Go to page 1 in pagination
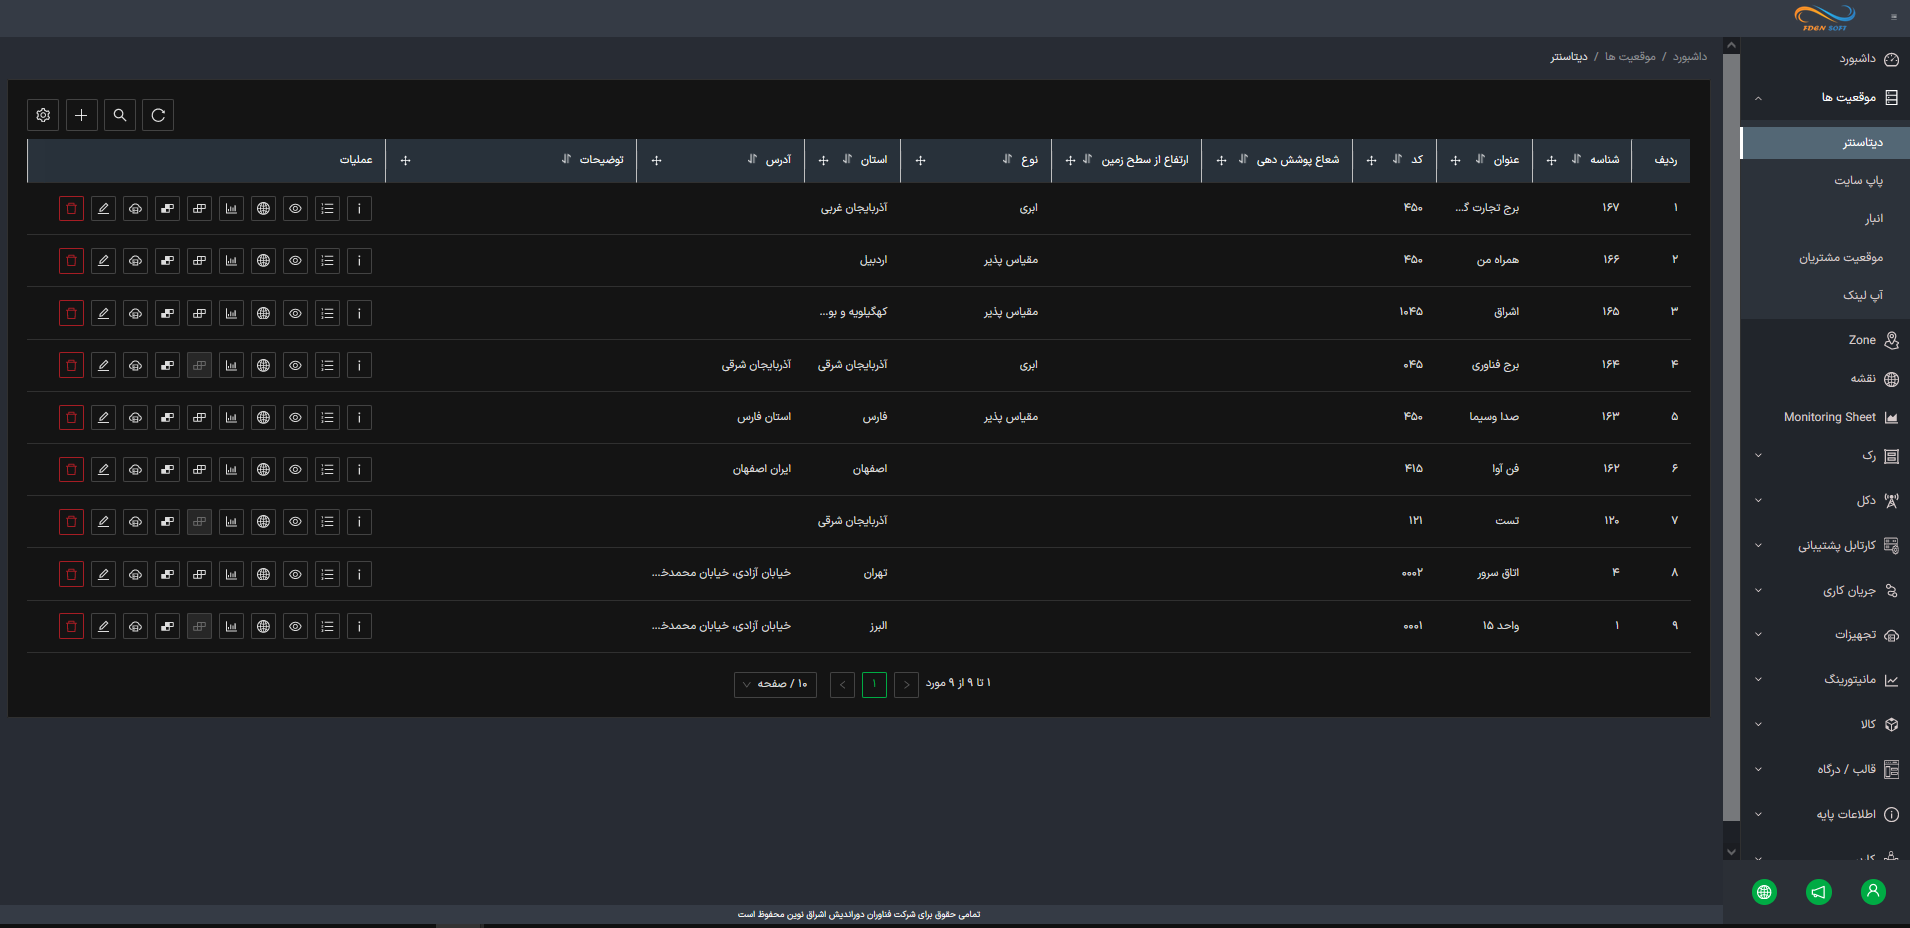 point(874,684)
